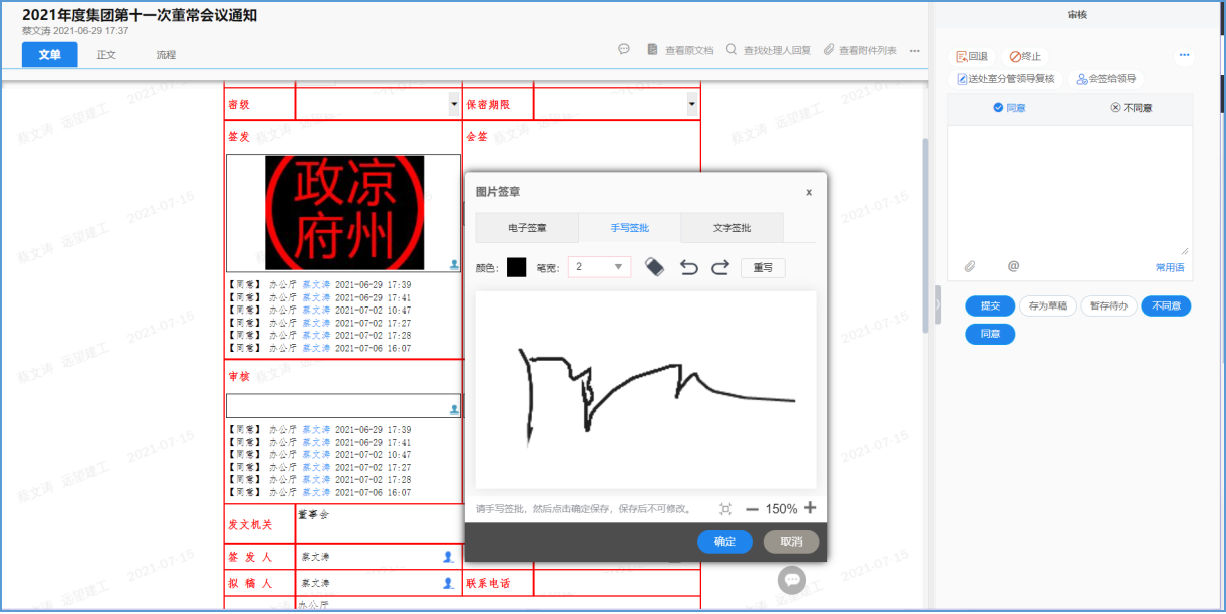Click the 终止 terminate button
This screenshot has width=1226, height=614.
[1026, 57]
